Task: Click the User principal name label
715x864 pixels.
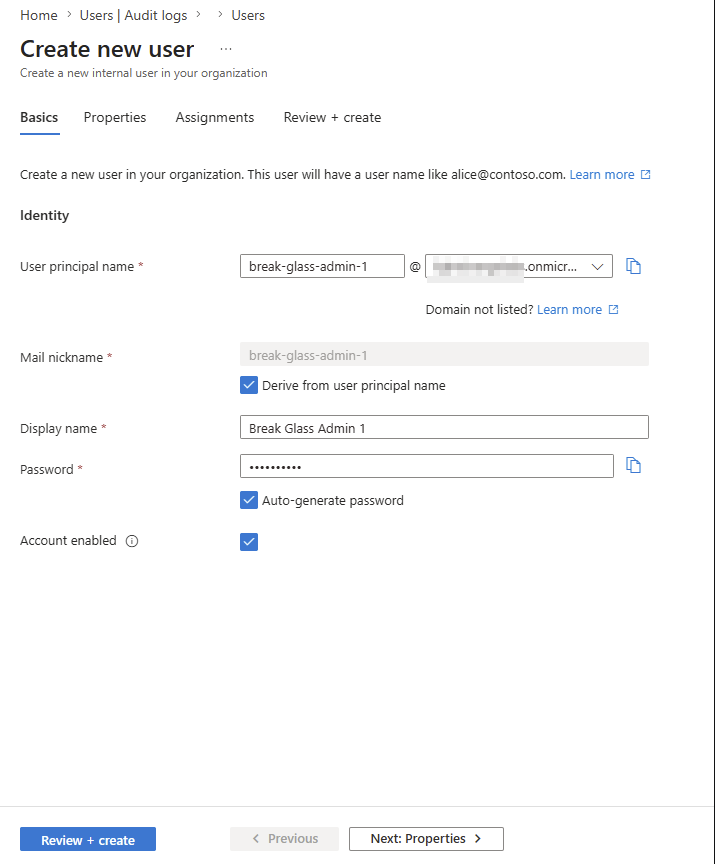Action: (x=77, y=267)
